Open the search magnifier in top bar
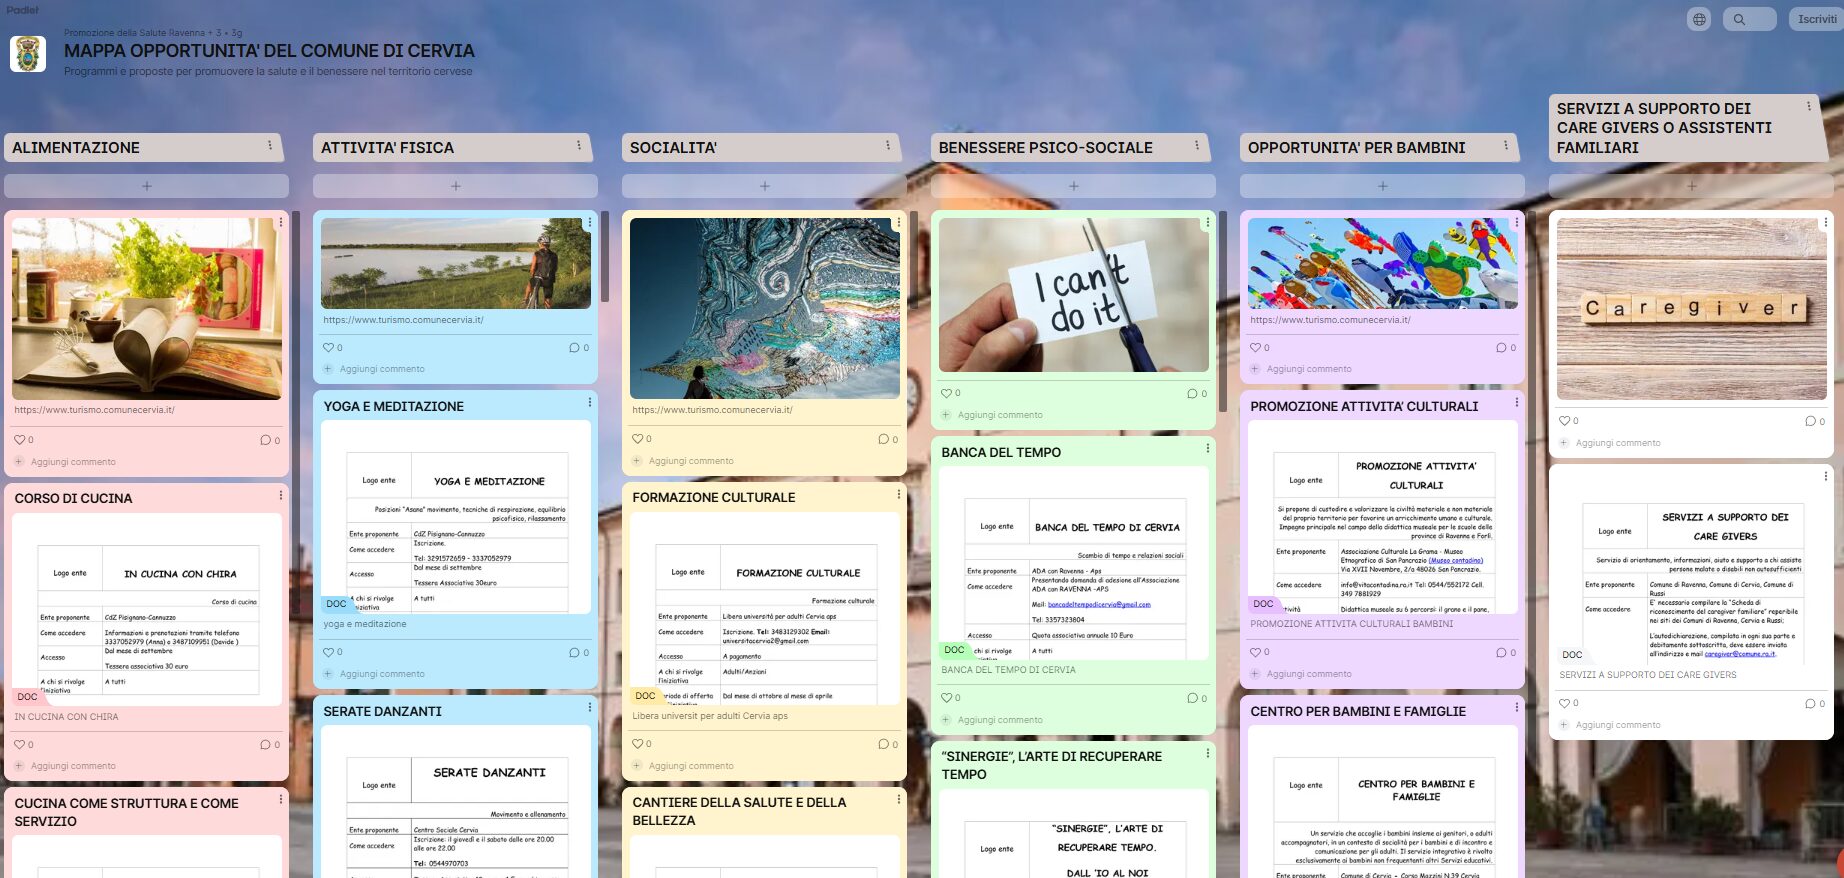 point(1740,19)
